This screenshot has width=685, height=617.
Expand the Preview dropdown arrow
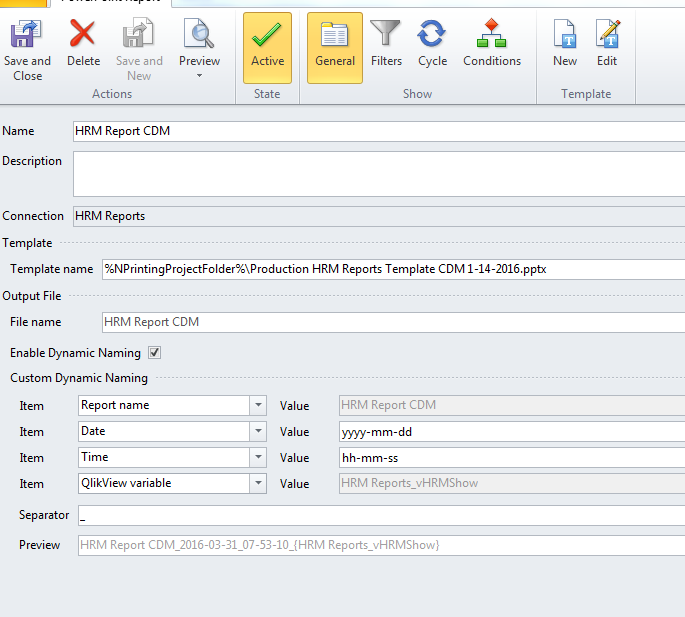199,76
